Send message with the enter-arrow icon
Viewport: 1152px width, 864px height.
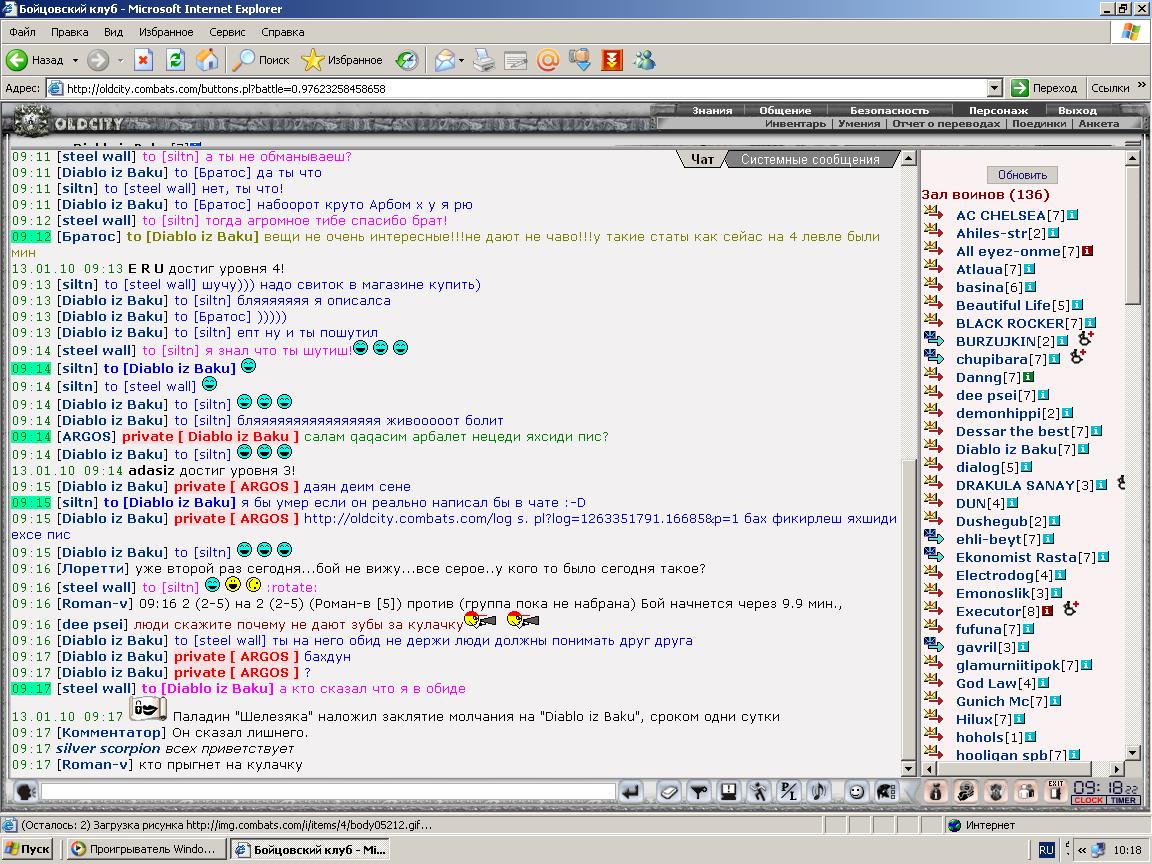(630, 791)
